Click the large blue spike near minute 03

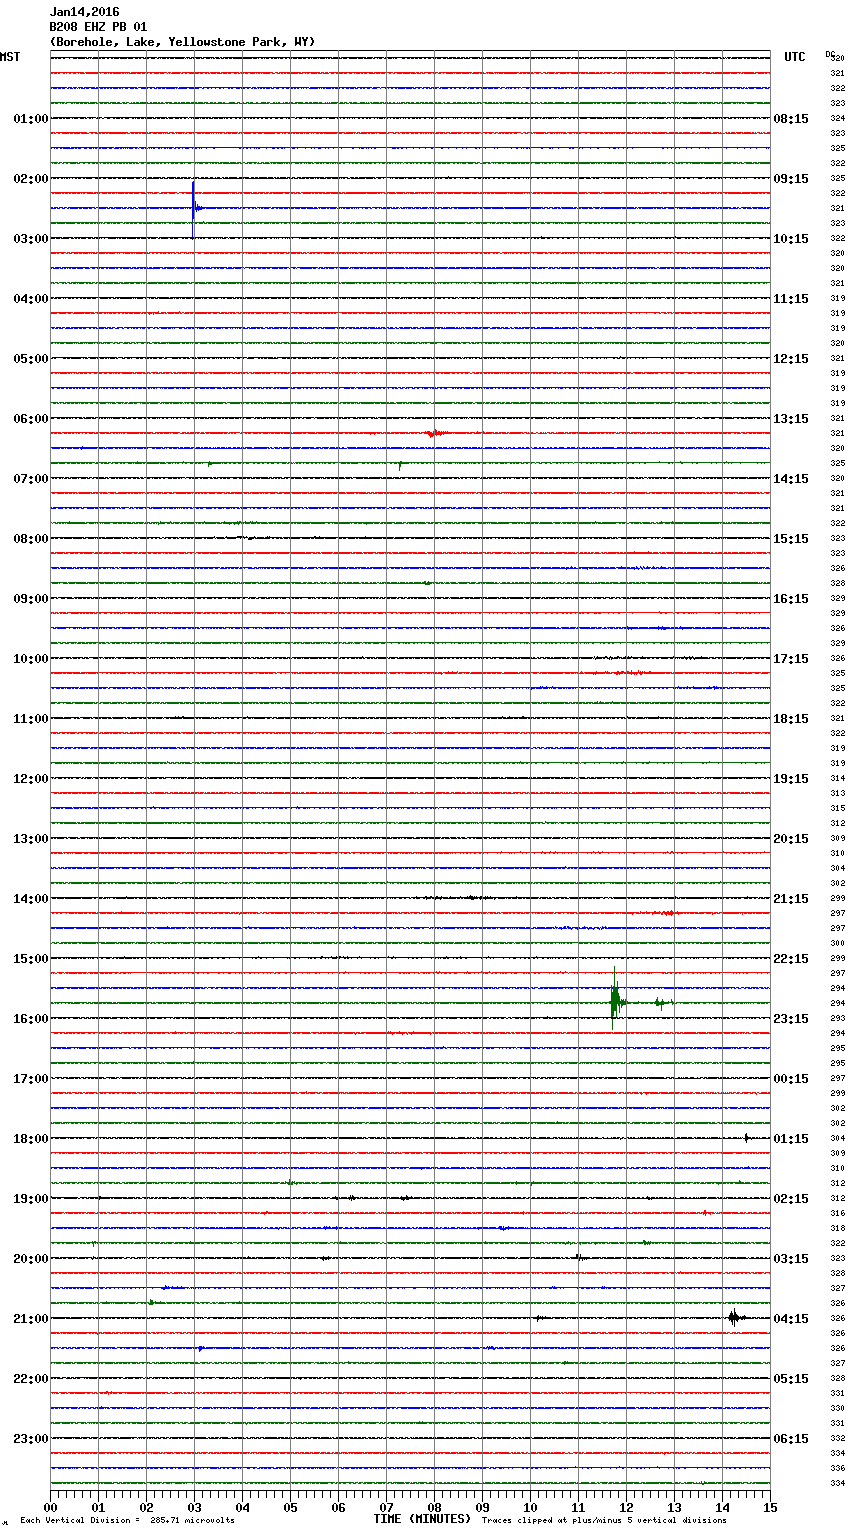194,208
